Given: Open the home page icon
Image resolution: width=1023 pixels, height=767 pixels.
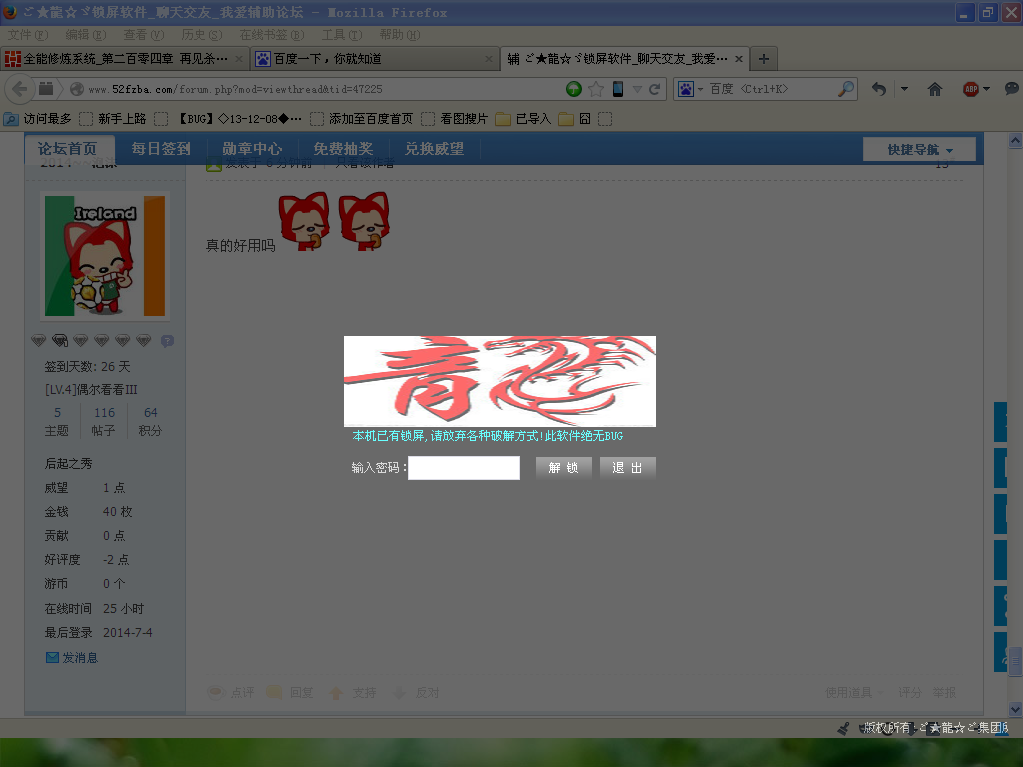Looking at the screenshot, I should pos(935,89).
